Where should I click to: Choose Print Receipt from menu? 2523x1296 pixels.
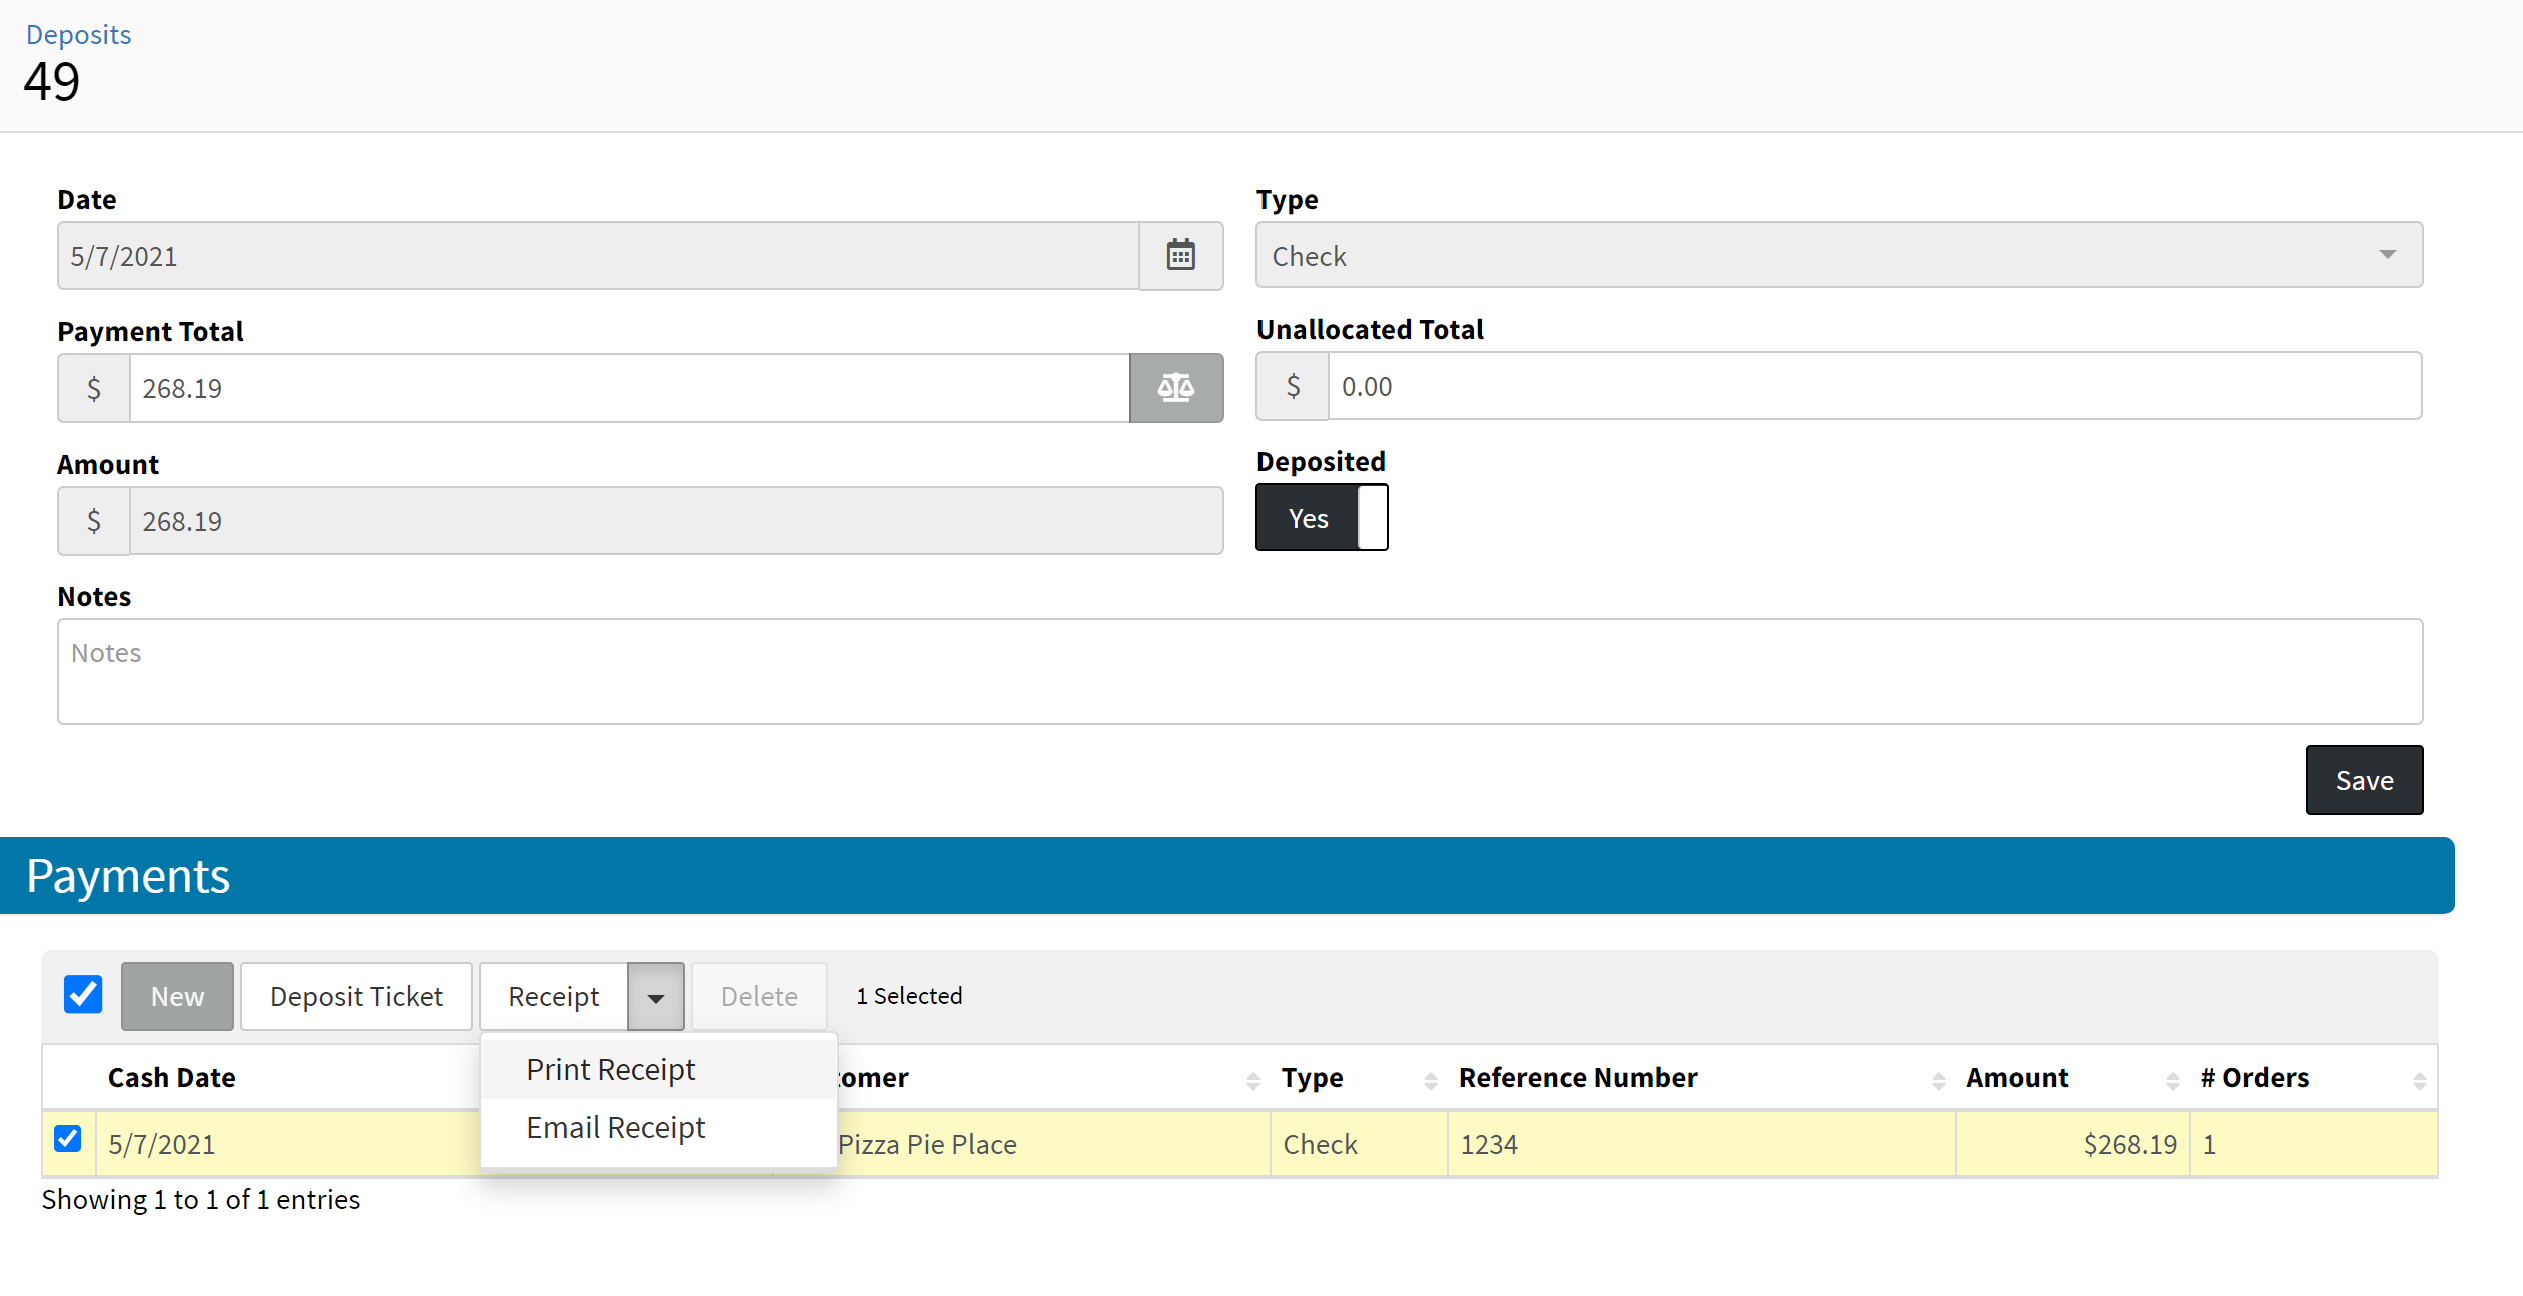click(x=610, y=1070)
